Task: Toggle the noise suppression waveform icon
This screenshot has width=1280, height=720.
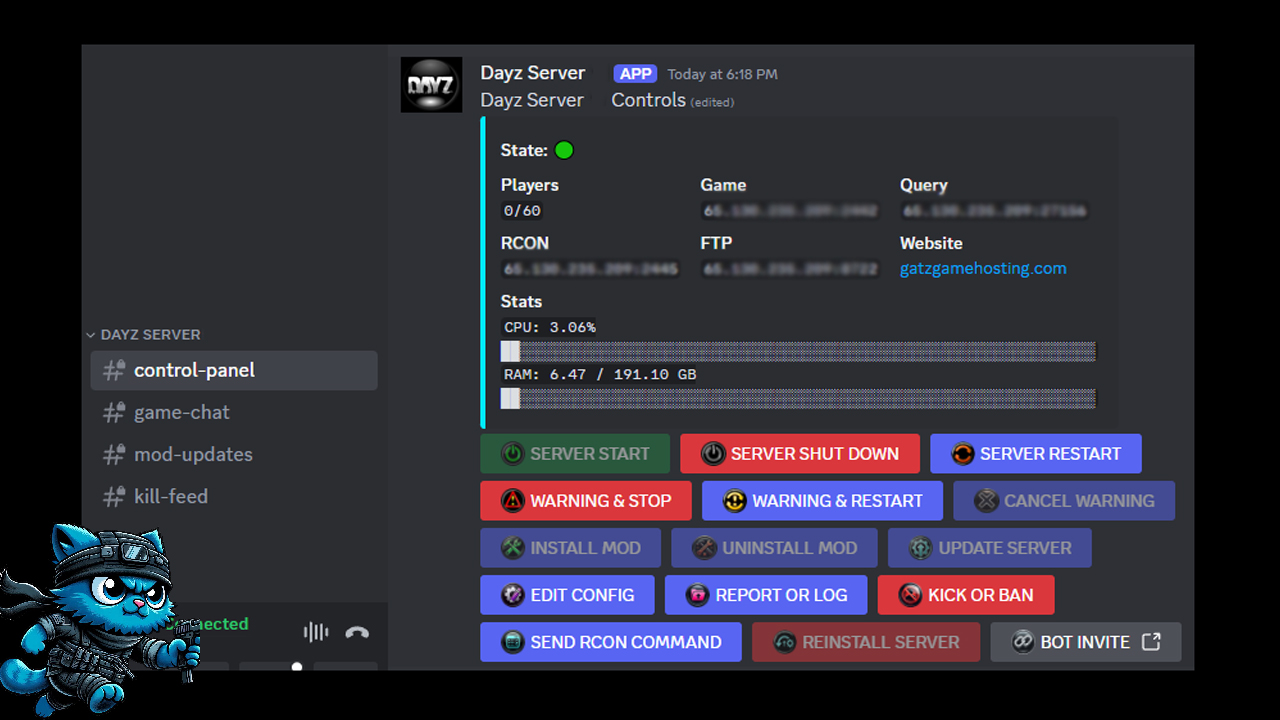Action: pos(315,632)
